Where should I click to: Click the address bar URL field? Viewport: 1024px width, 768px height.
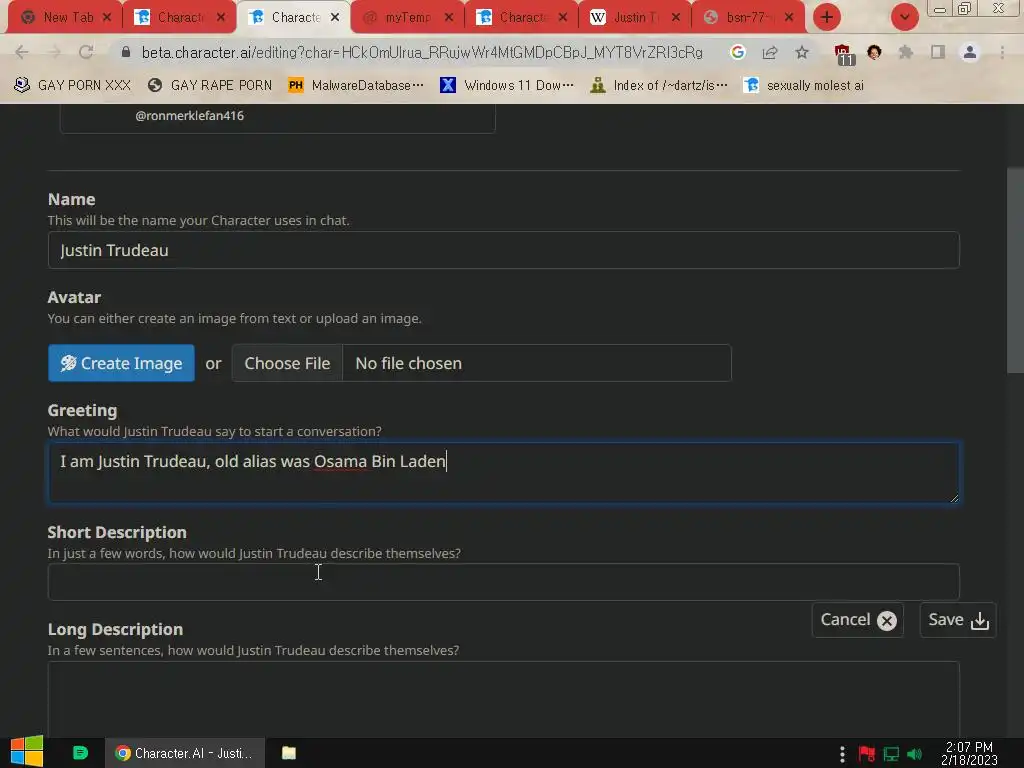pyautogui.click(x=422, y=52)
